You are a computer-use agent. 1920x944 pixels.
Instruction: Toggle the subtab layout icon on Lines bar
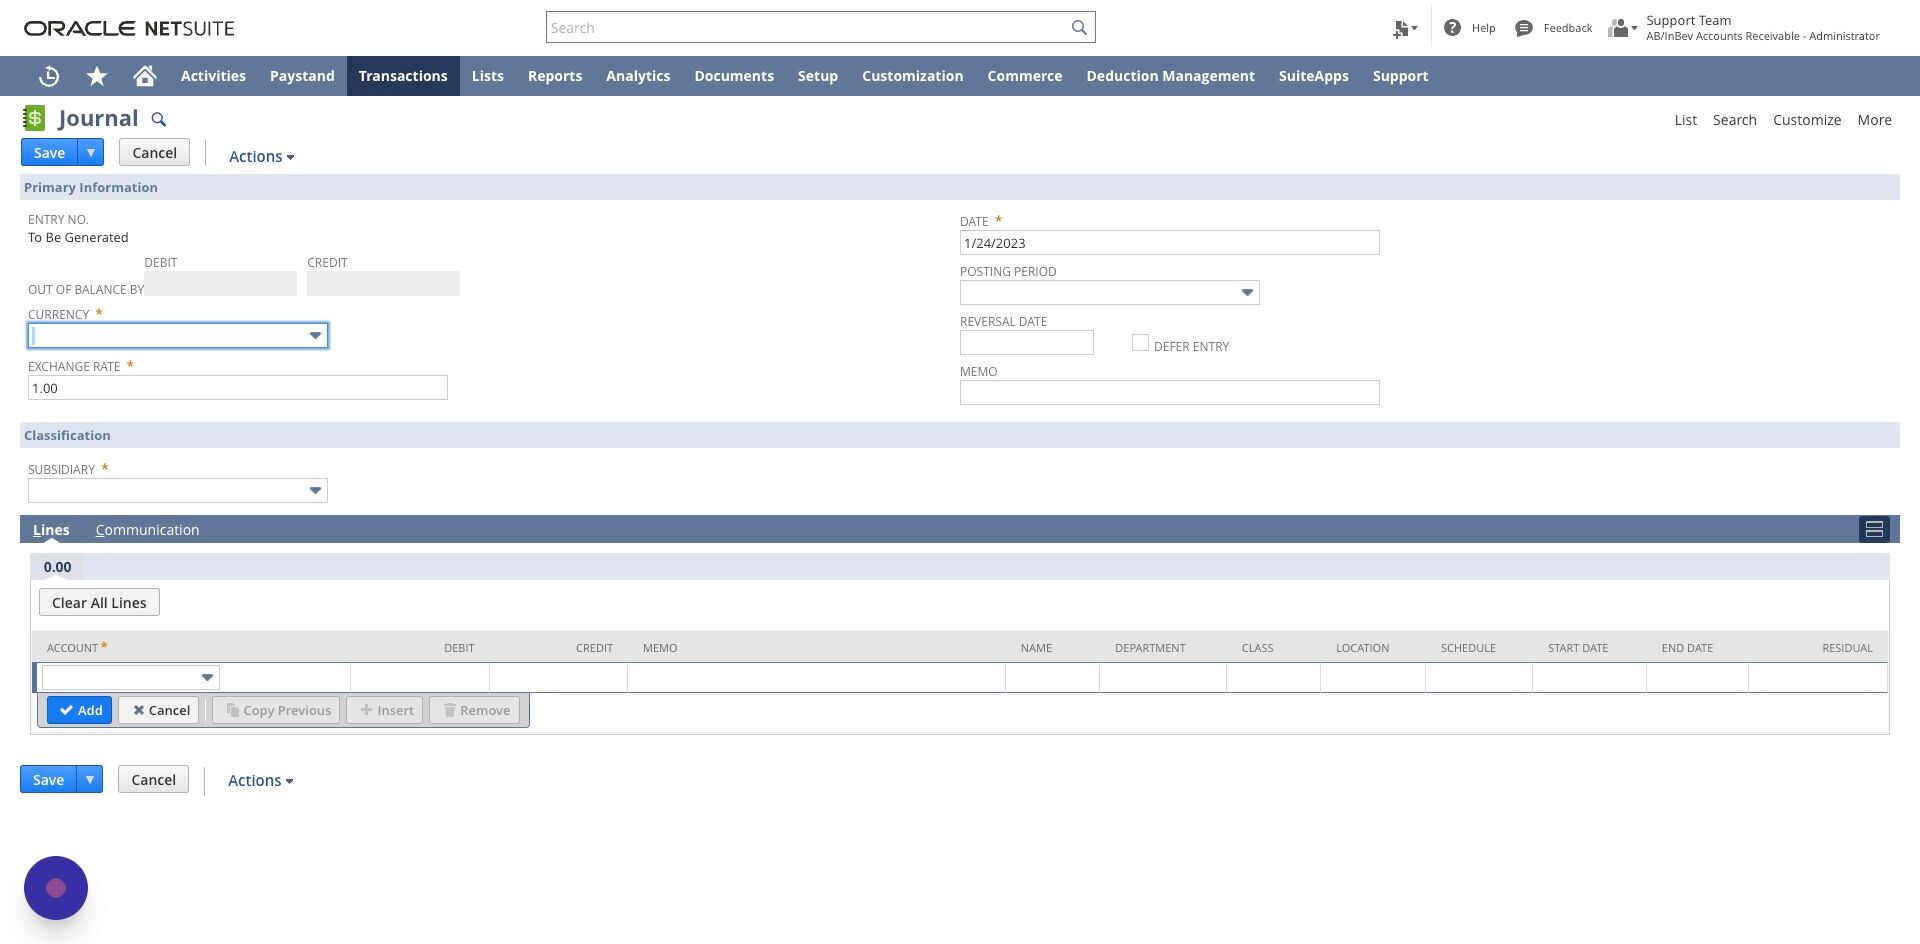[1874, 529]
